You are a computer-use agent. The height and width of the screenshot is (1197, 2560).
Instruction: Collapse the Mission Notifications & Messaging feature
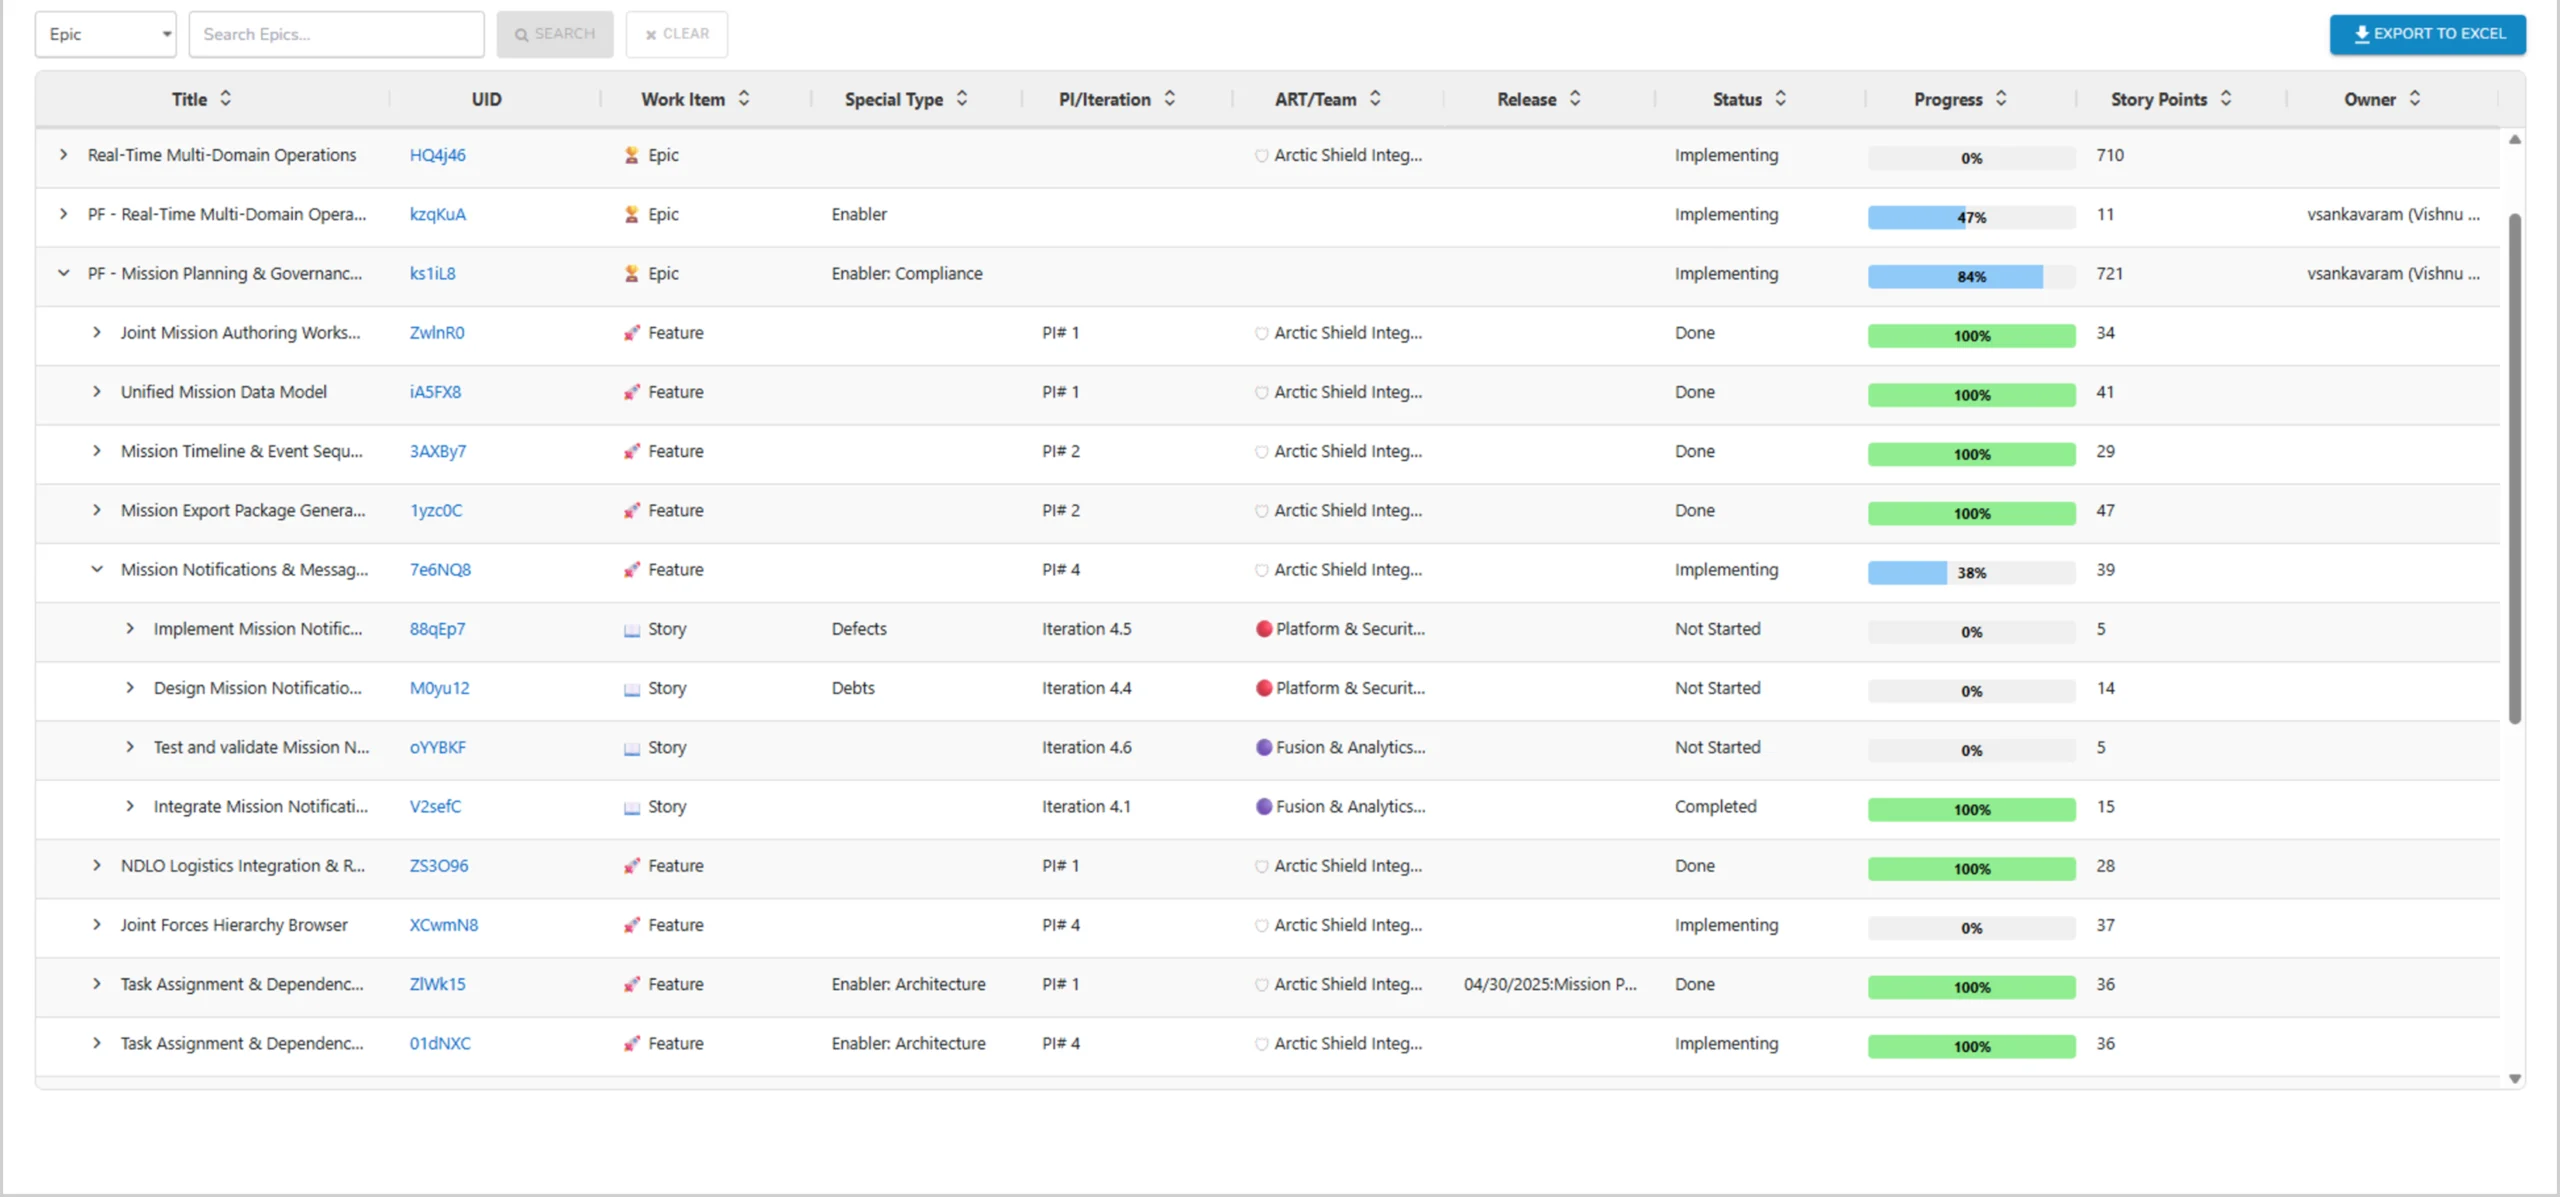tap(97, 569)
